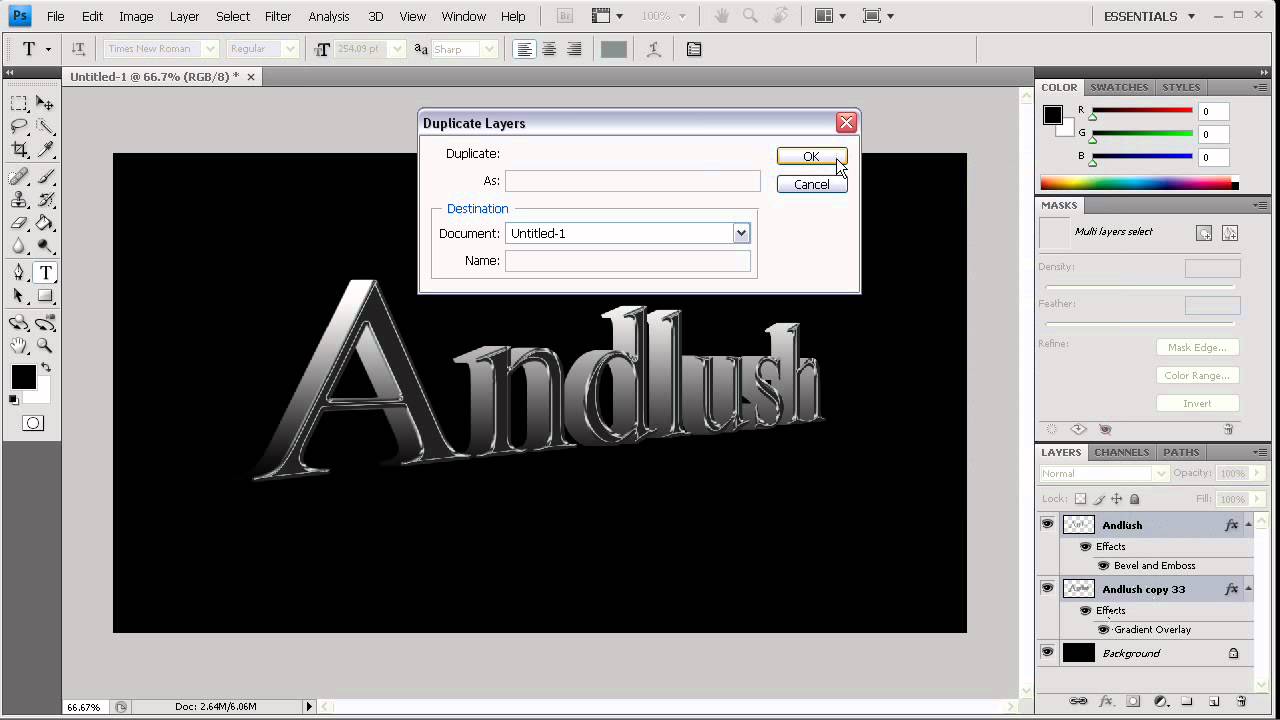The height and width of the screenshot is (720, 1280).
Task: Toggle Gradient Overlay effect visibility
Action: (1104, 629)
